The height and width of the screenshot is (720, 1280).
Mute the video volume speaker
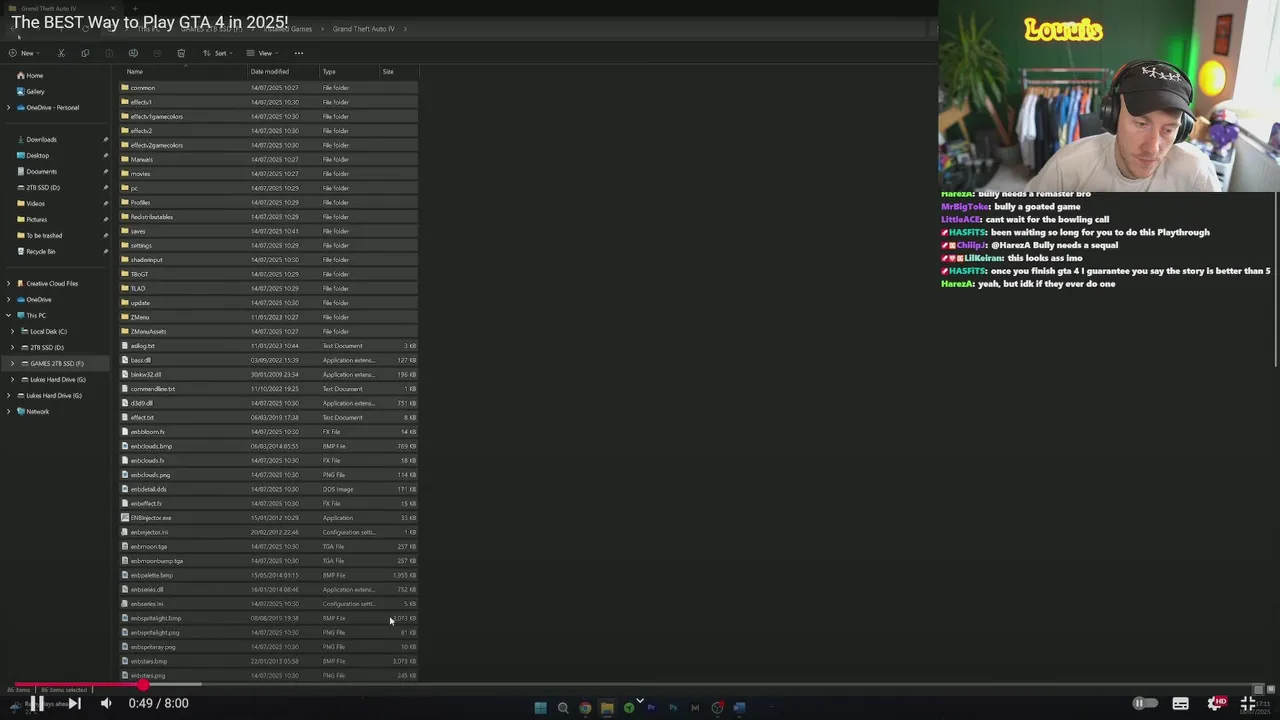click(x=106, y=703)
